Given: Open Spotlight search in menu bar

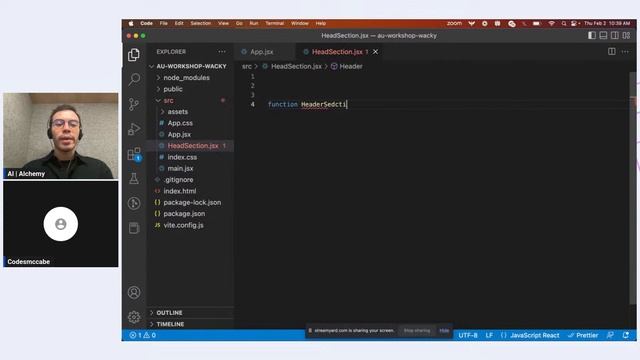Looking at the screenshot, I should point(564,23).
